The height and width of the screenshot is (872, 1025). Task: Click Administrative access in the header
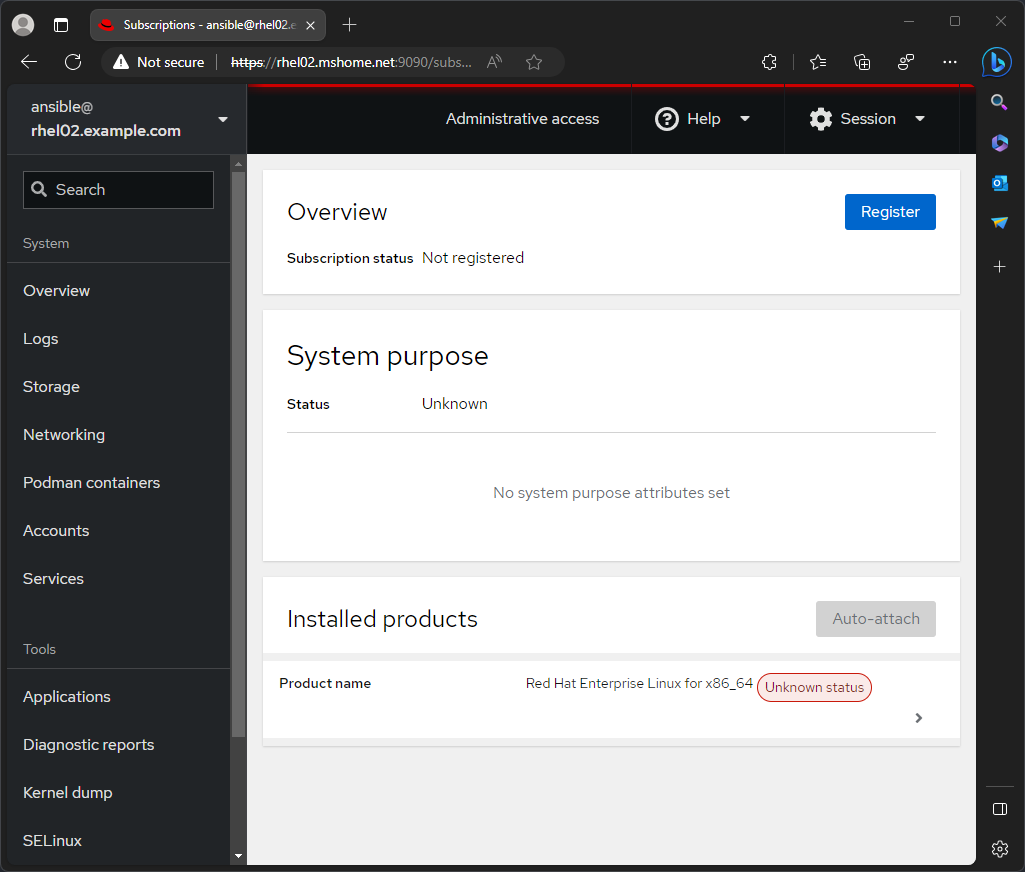point(522,118)
